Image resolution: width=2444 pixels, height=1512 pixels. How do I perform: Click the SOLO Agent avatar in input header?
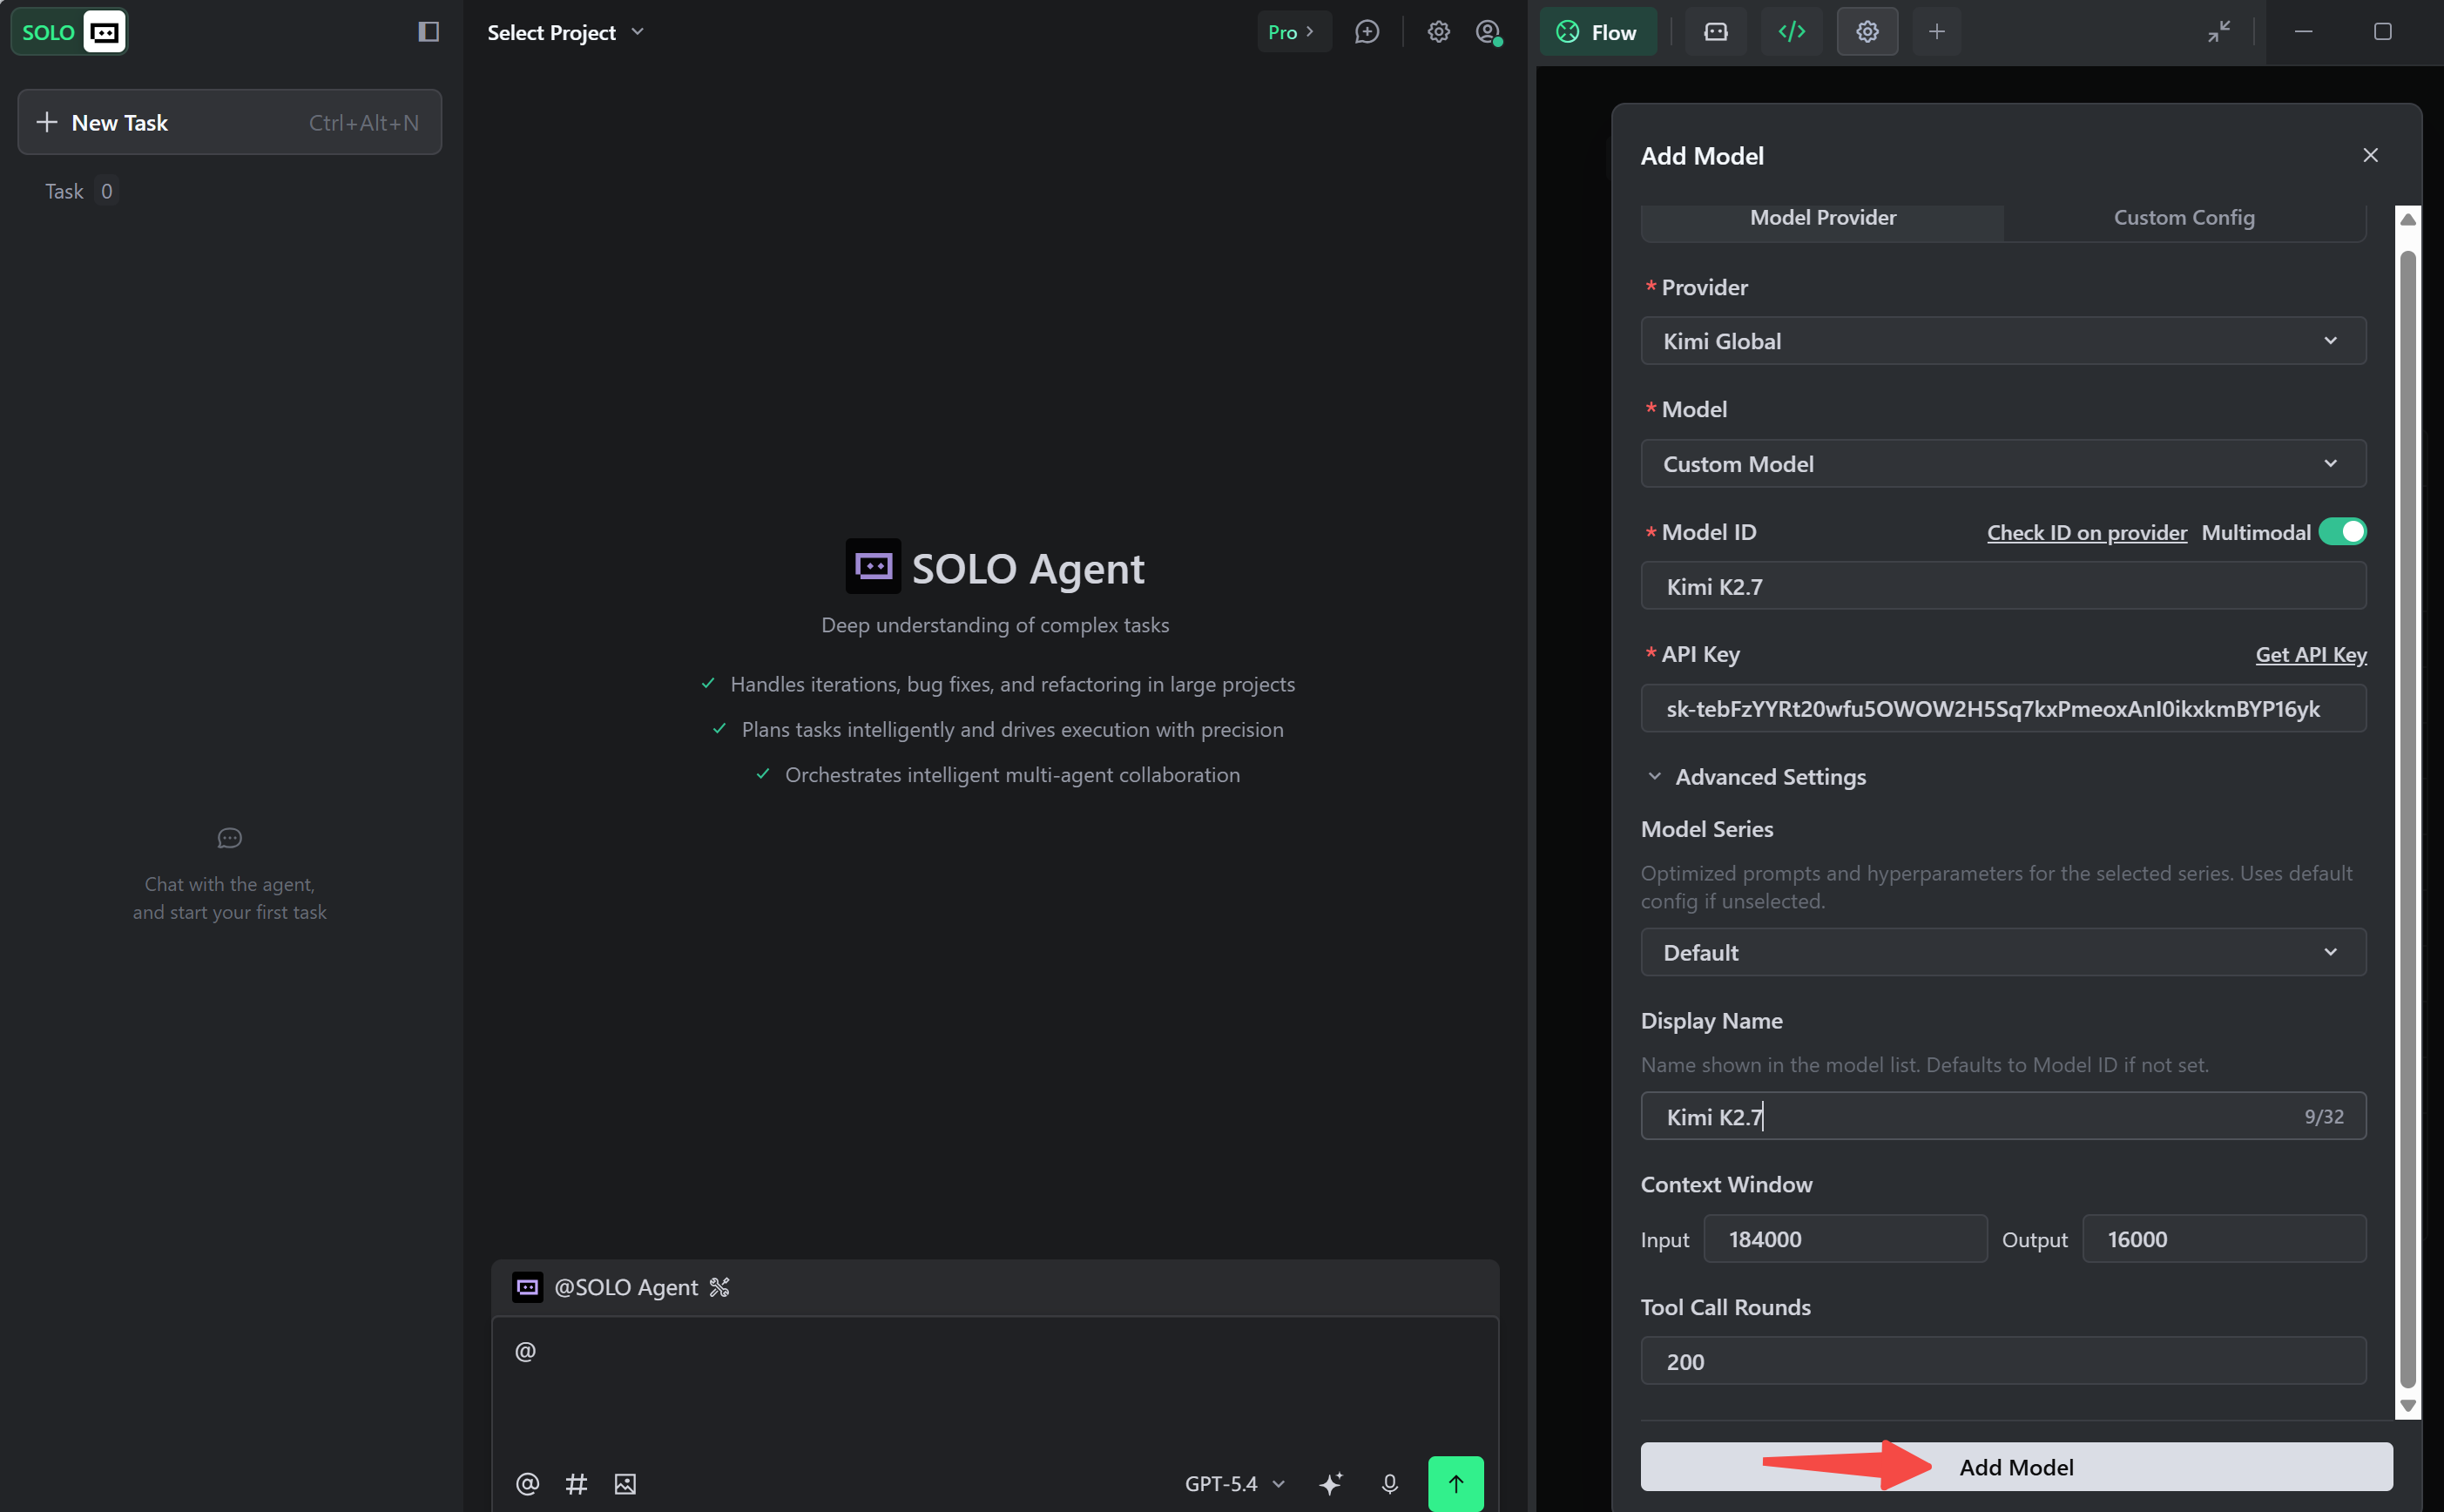tap(527, 1287)
